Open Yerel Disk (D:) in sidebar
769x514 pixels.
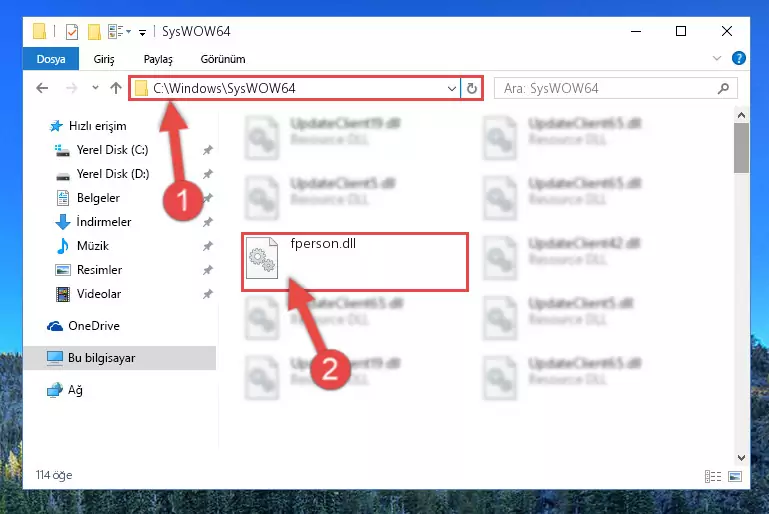pos(113,174)
